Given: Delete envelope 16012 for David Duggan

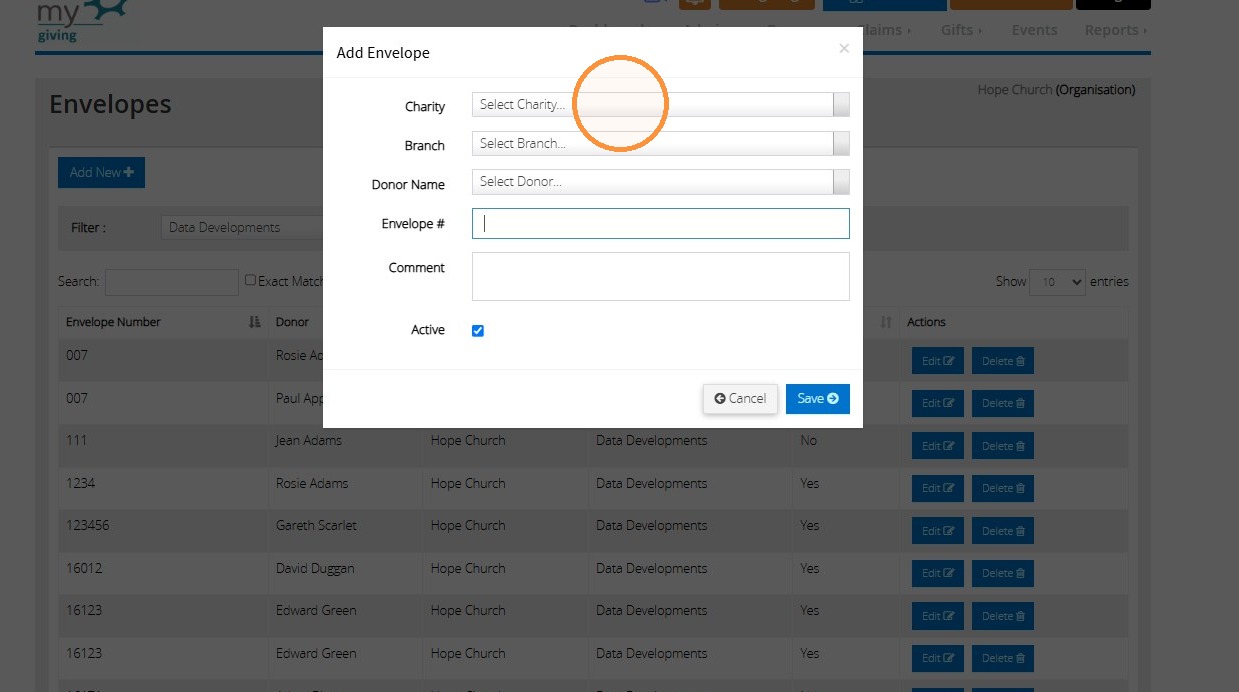Looking at the screenshot, I should pos(1003,573).
